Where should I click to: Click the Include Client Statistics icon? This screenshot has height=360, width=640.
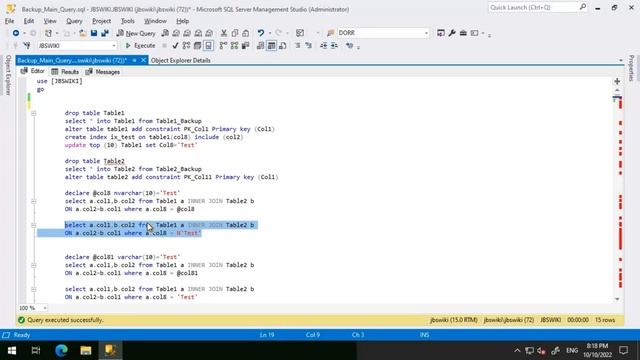pyautogui.click(x=245, y=46)
